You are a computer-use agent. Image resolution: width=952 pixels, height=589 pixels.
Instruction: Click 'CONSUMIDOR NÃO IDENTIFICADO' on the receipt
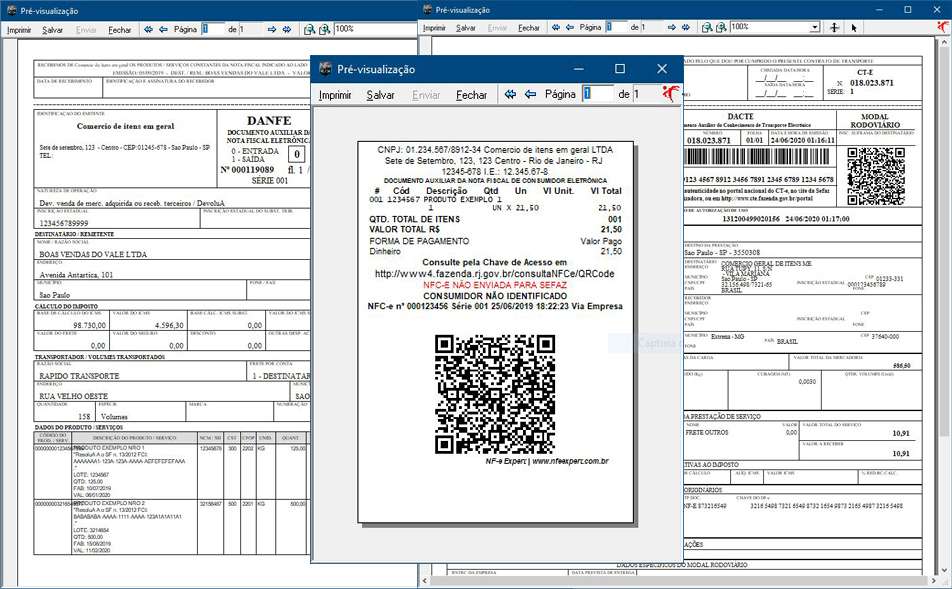495,296
